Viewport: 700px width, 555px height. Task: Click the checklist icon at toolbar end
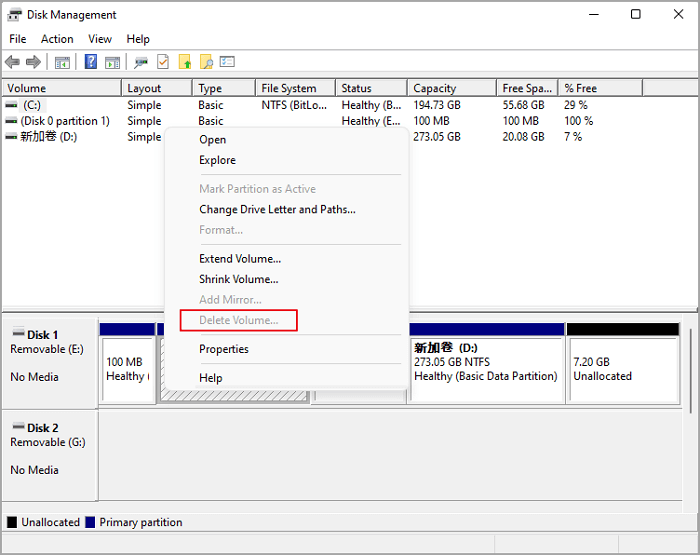[227, 62]
